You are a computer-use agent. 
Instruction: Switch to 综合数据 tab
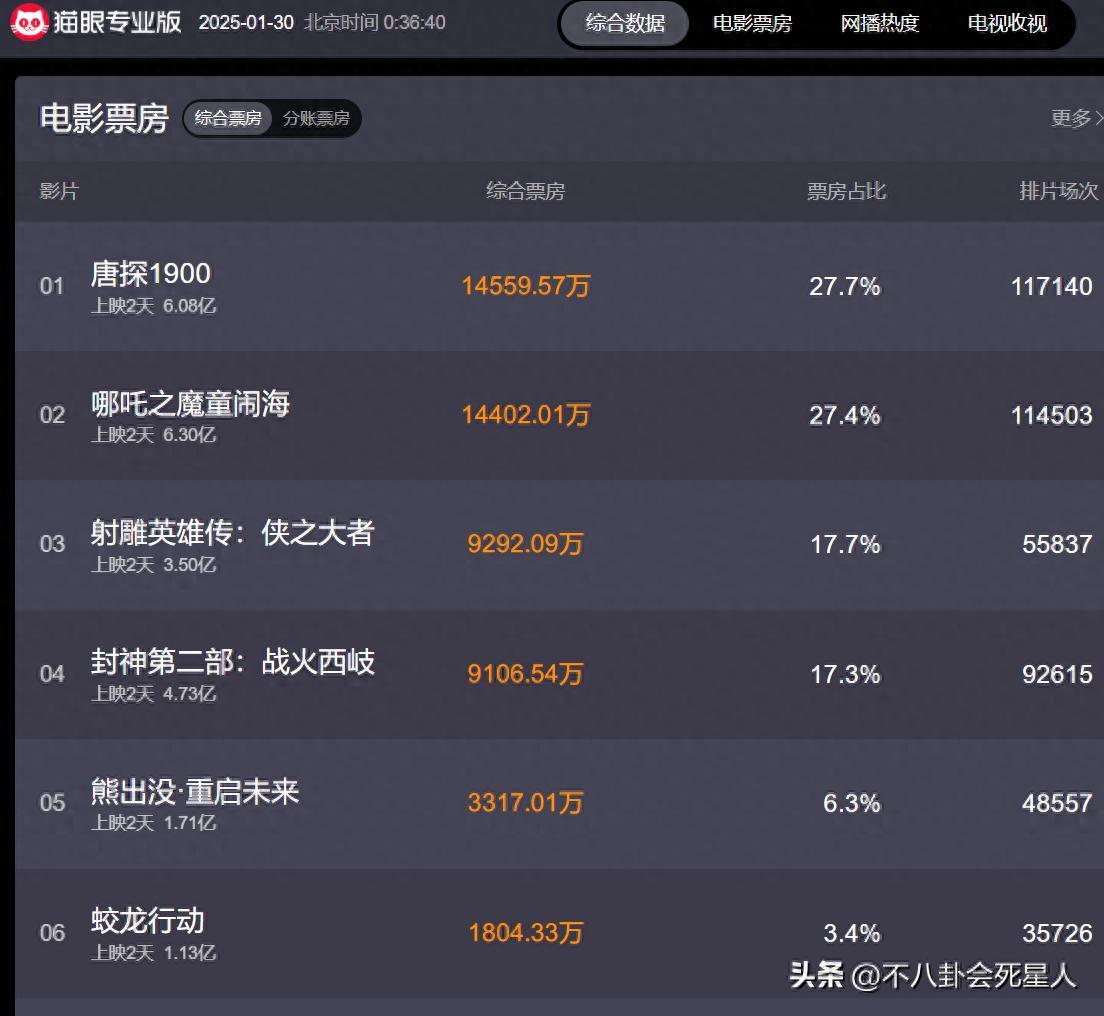tap(625, 24)
